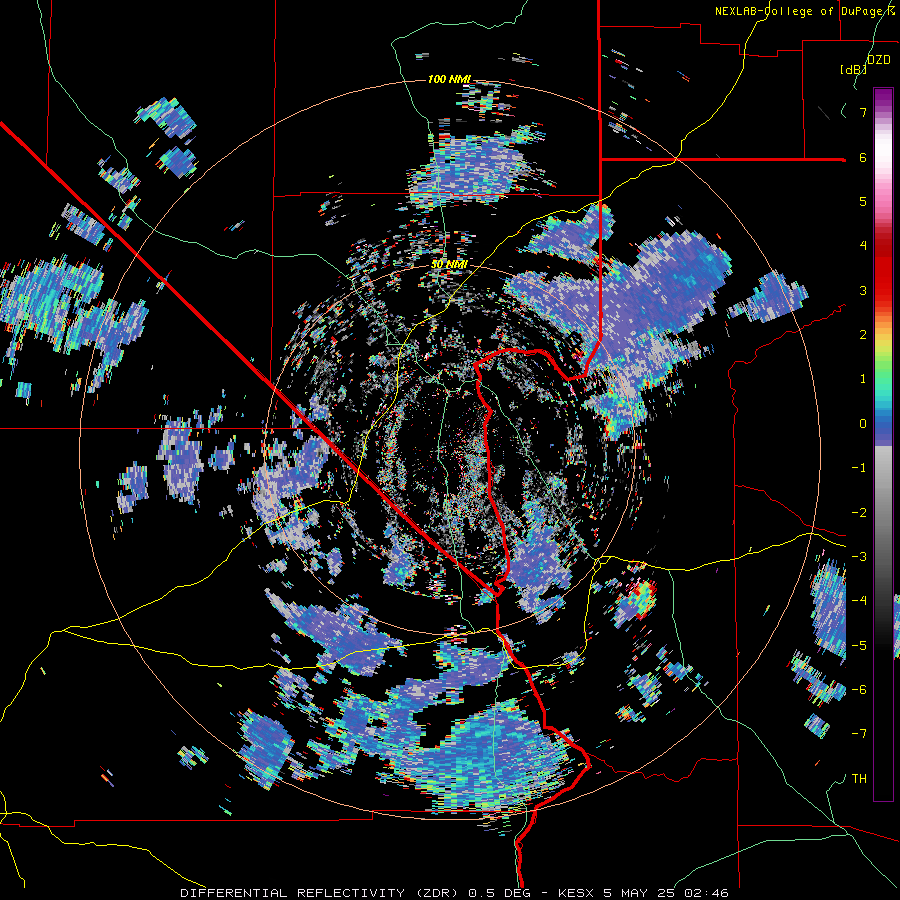Click the TH label below the scale
This screenshot has height=900, width=900.
(859, 779)
